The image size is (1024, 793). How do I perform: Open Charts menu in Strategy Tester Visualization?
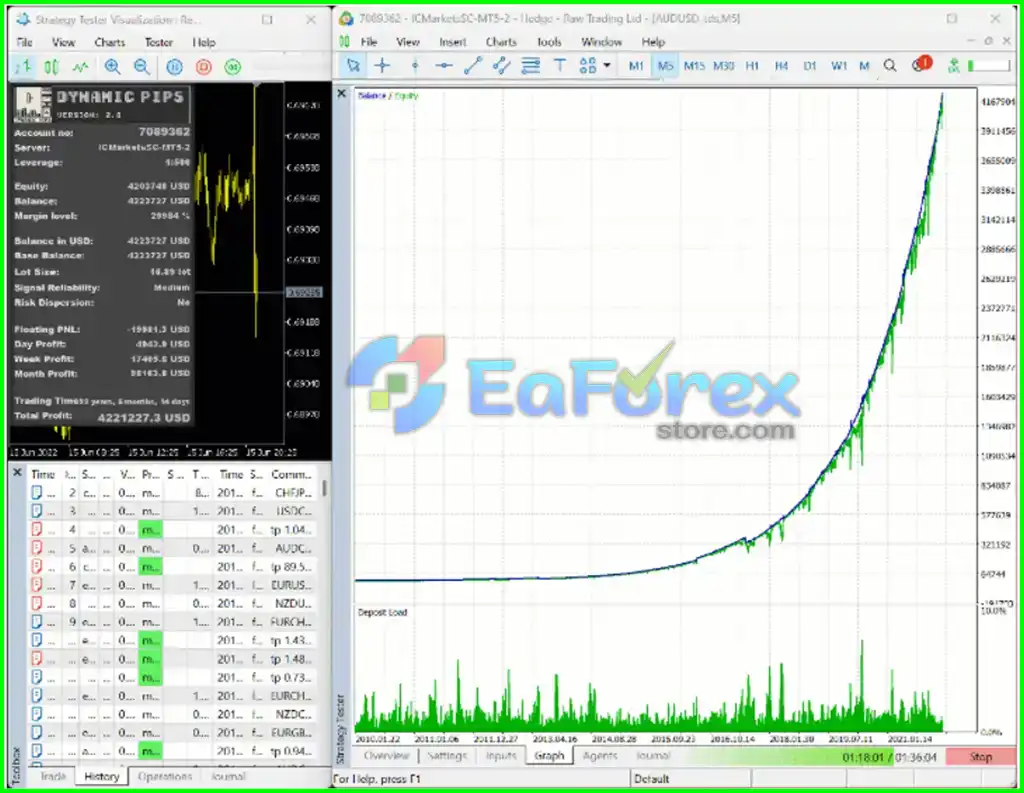(110, 42)
